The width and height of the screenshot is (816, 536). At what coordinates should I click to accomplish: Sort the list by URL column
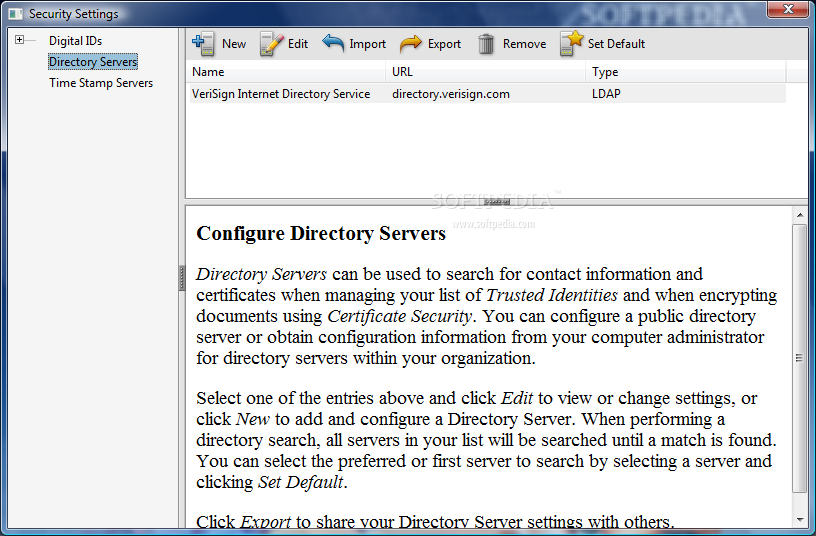coord(486,72)
